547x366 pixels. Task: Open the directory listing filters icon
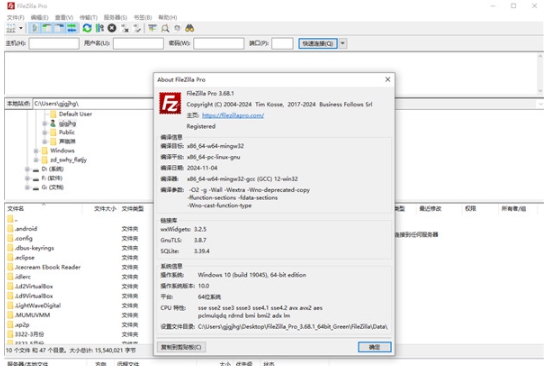point(152,28)
